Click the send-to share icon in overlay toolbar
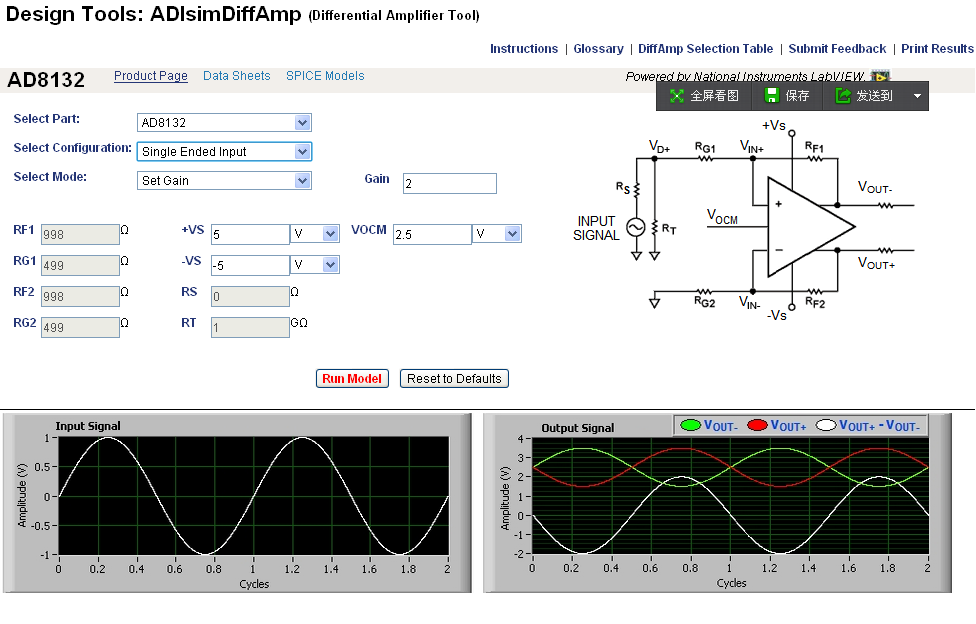The width and height of the screenshot is (976, 624). click(843, 95)
